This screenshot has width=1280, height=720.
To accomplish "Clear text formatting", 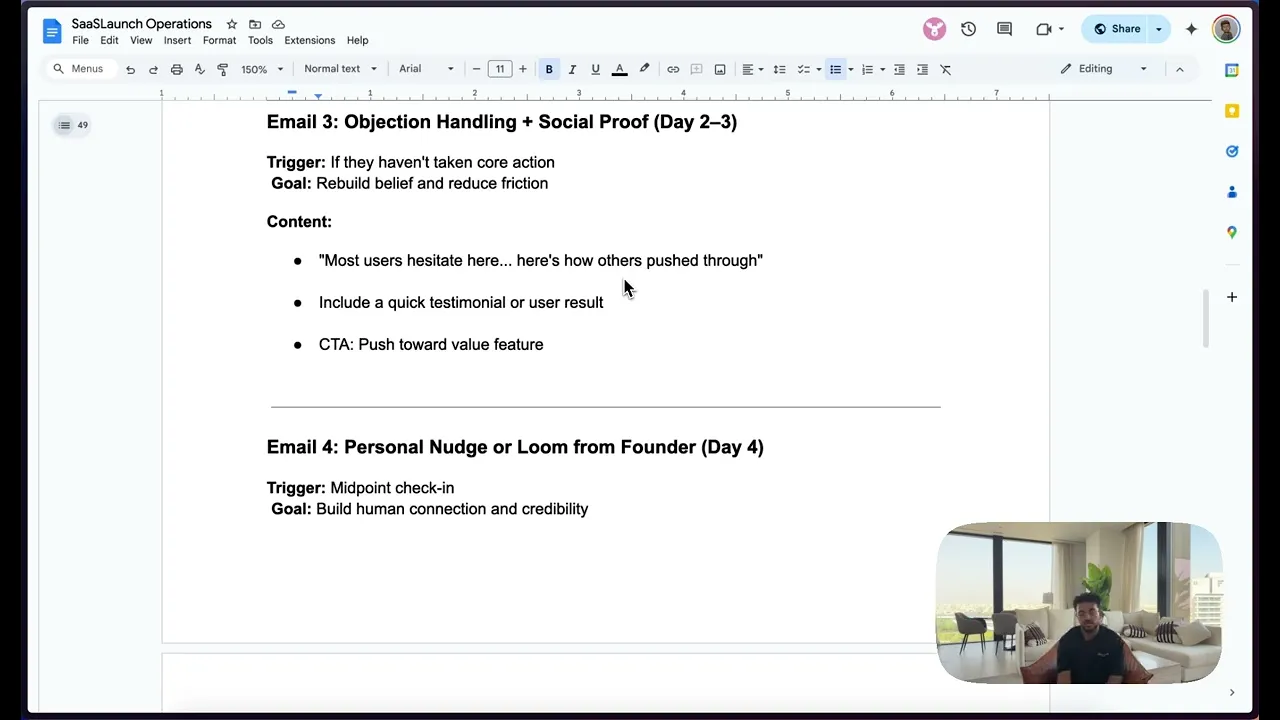I will [x=946, y=69].
